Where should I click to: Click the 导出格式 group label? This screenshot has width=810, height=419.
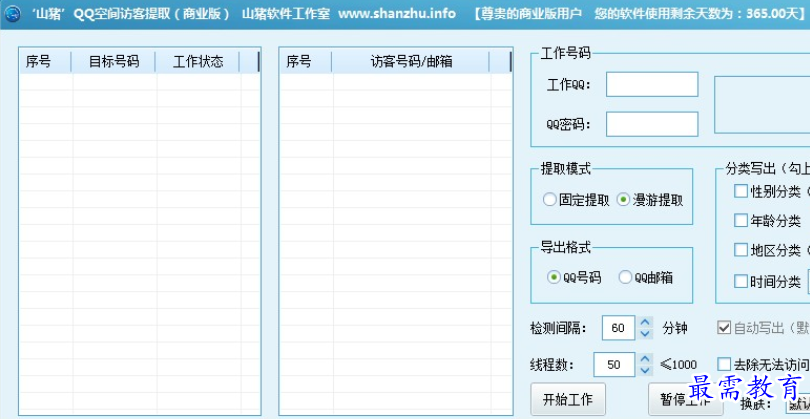(x=565, y=247)
